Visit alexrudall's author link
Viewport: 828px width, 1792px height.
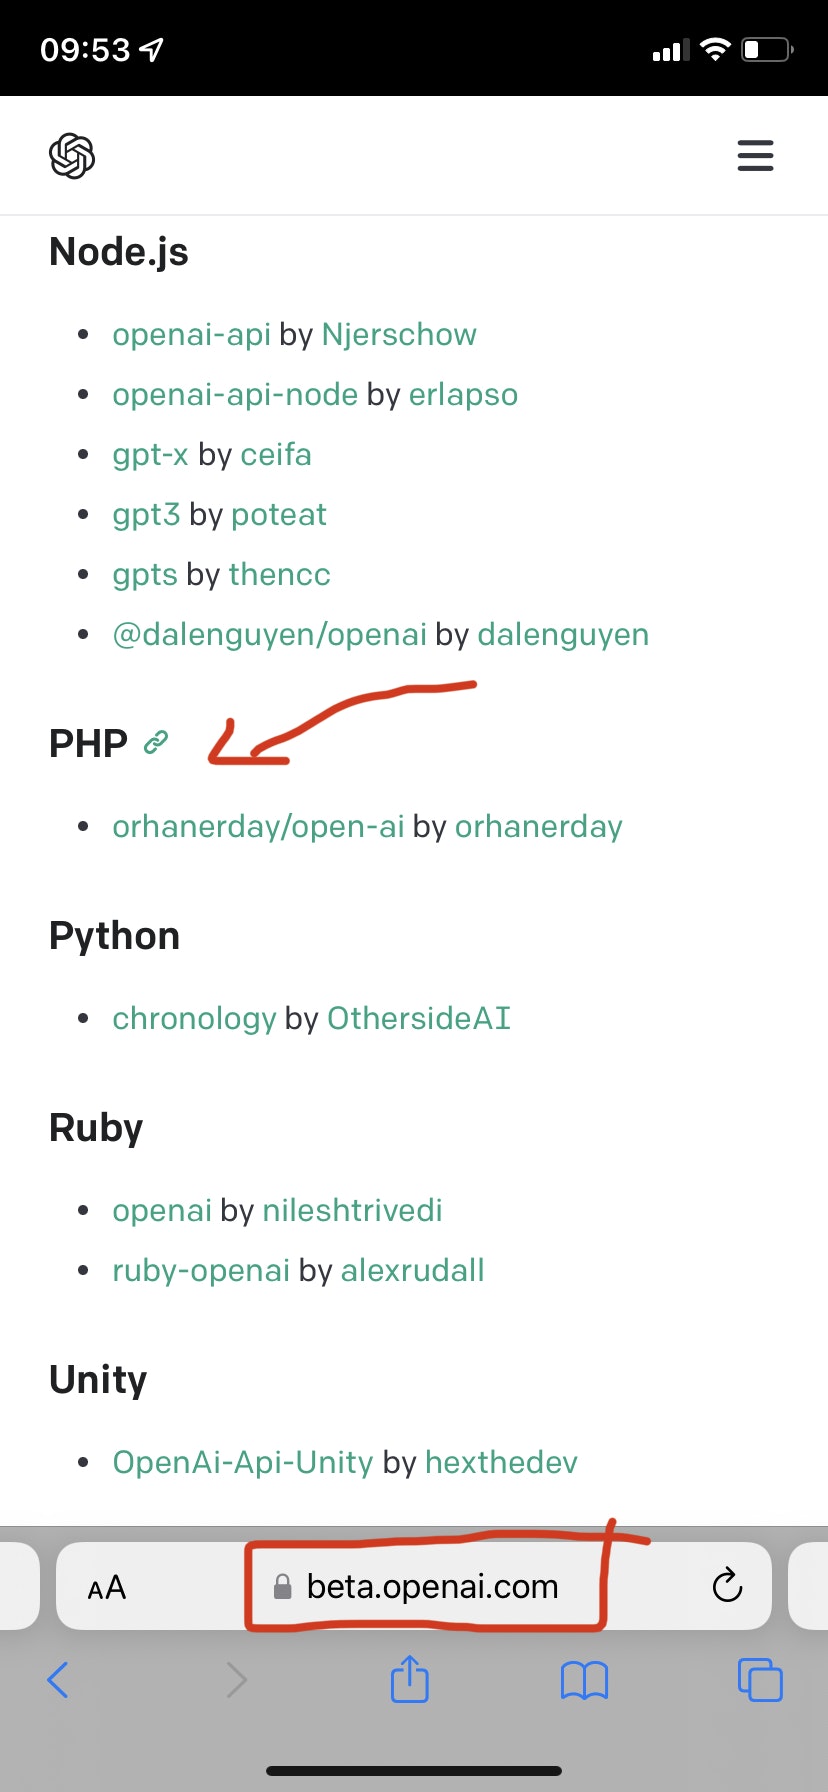[413, 1270]
